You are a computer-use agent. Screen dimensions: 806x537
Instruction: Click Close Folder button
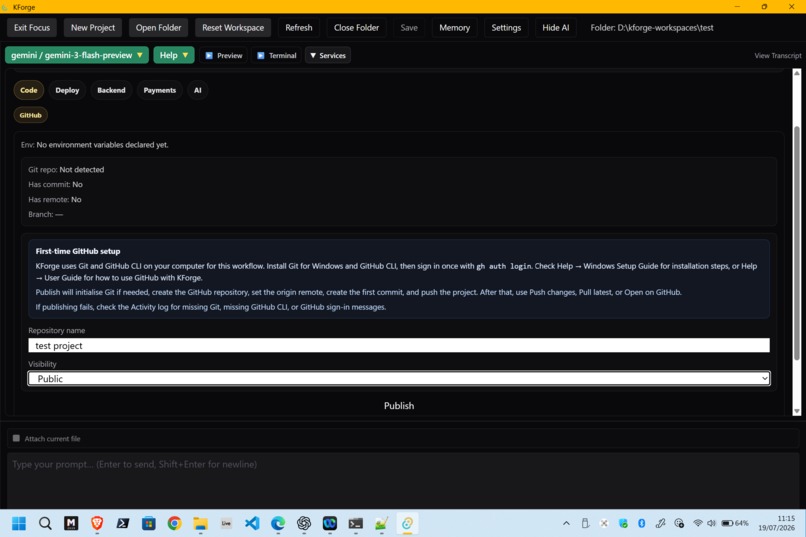click(x=356, y=28)
